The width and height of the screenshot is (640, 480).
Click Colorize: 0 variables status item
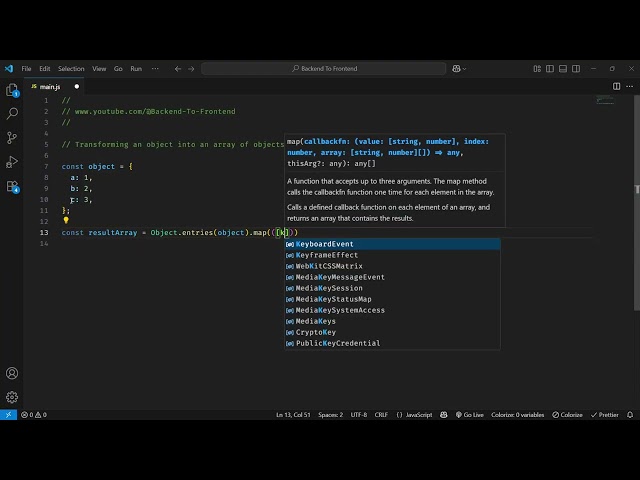click(517, 415)
